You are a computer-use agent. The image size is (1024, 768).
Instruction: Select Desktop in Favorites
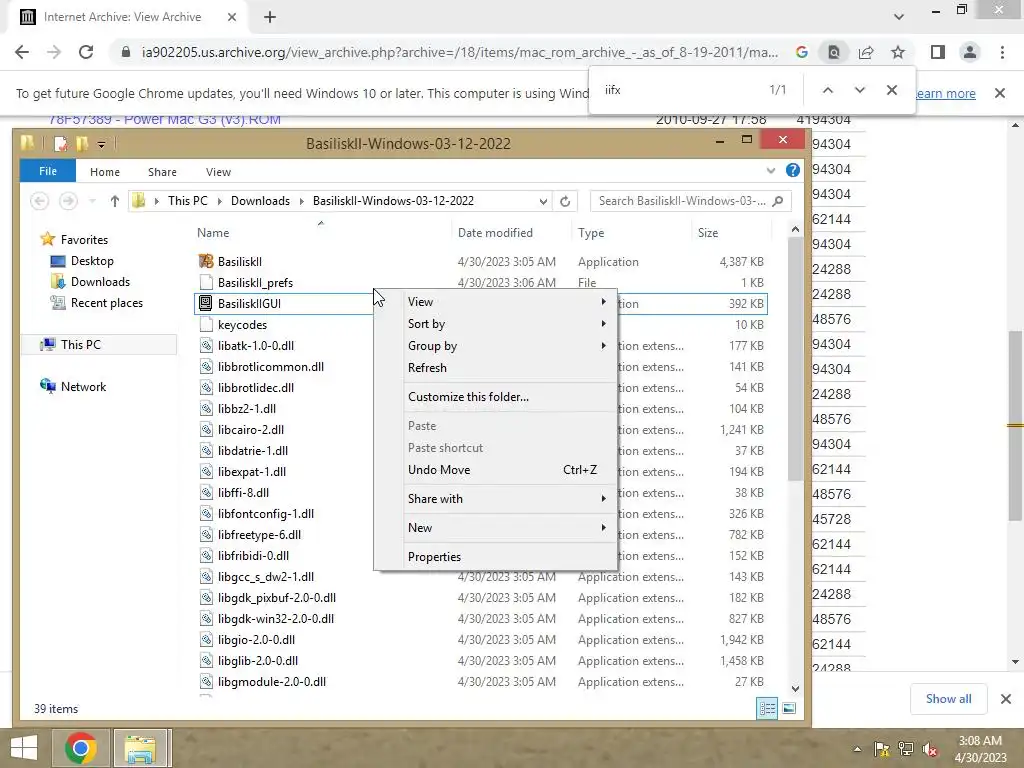92,261
